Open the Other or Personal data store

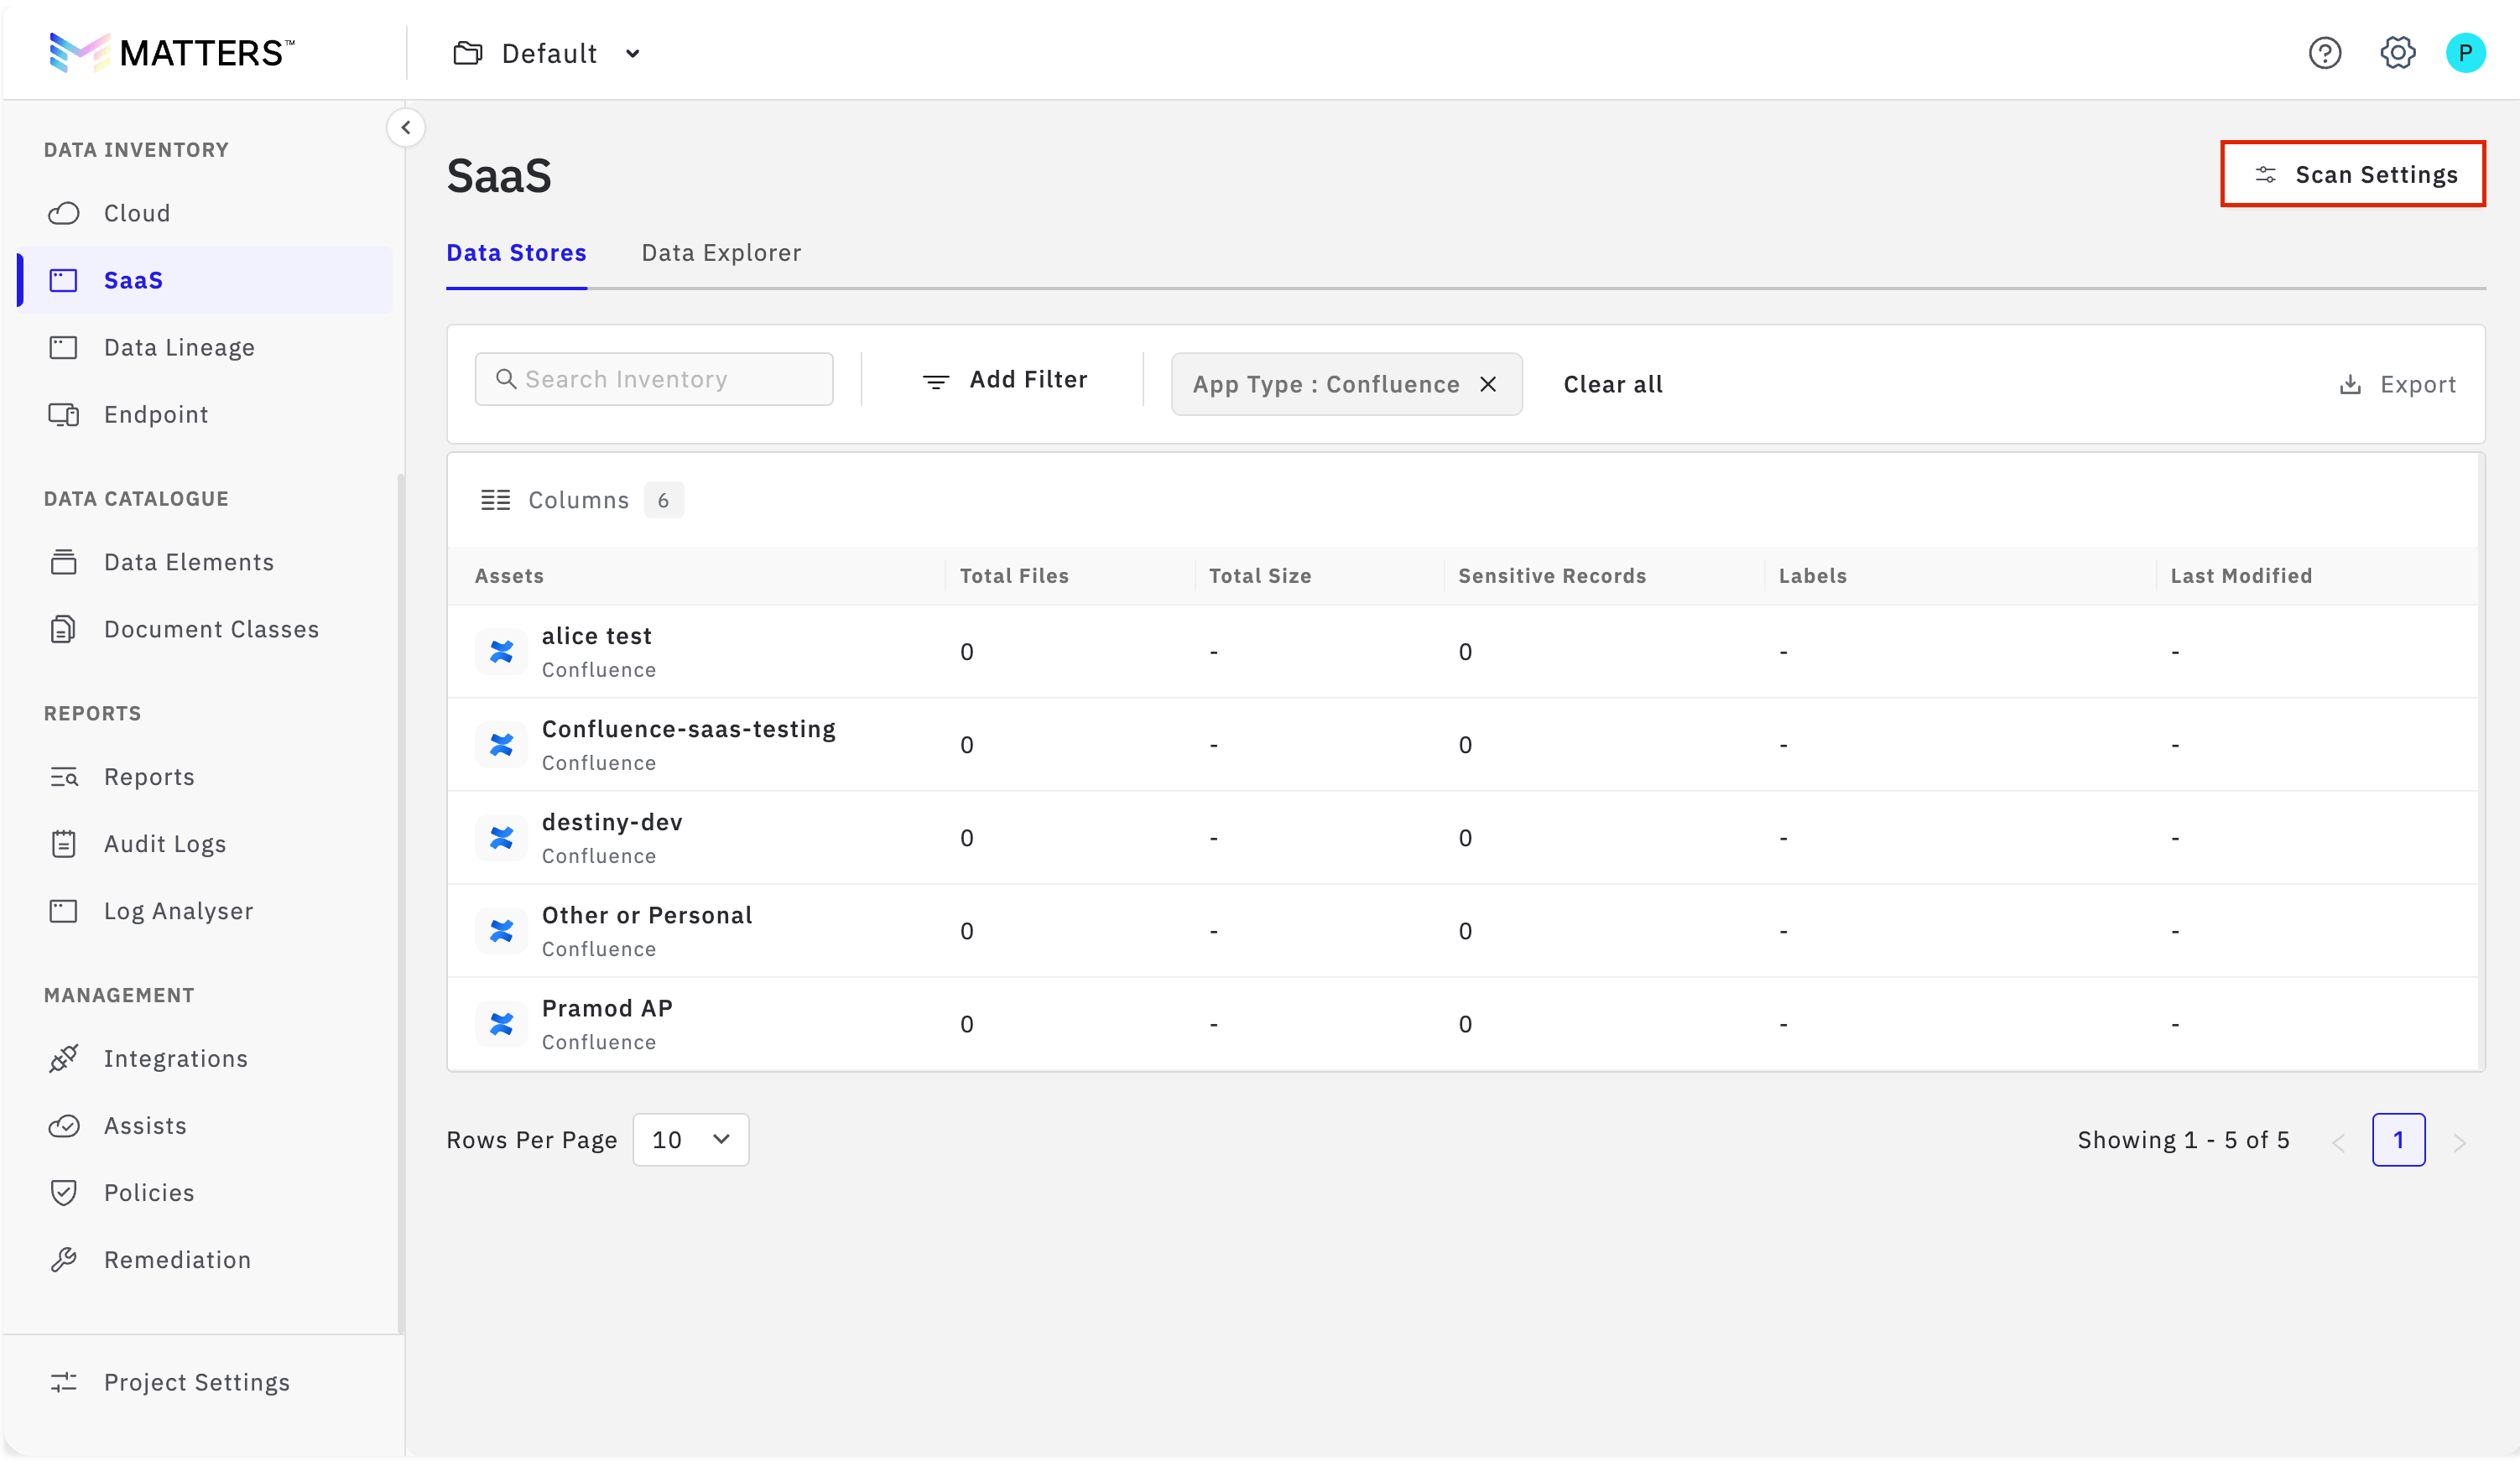(x=647, y=915)
